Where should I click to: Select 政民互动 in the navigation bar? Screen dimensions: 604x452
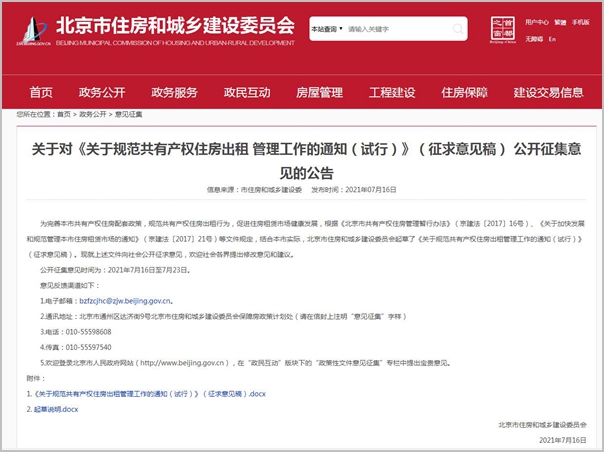click(x=247, y=92)
